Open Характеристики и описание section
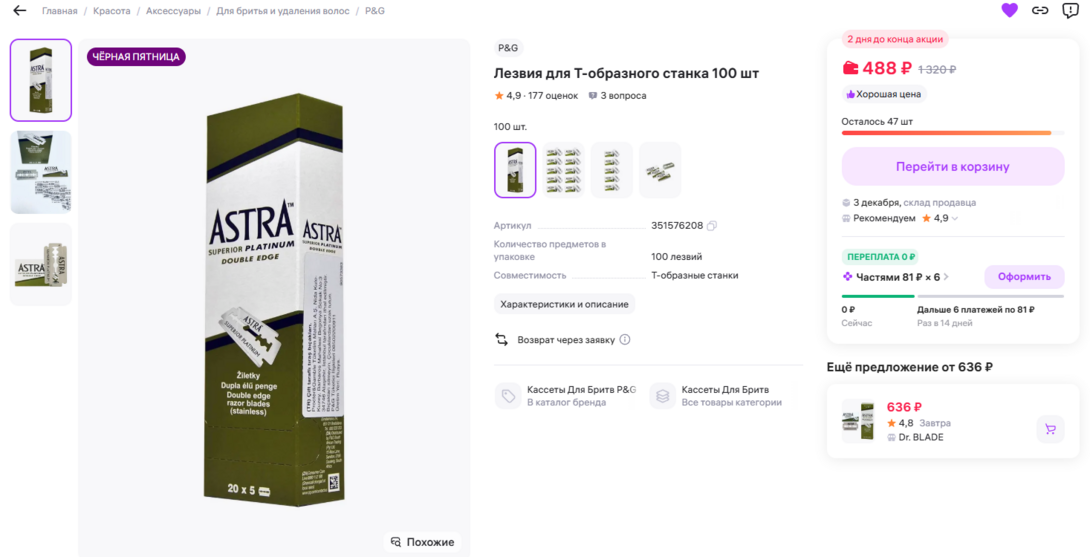1090x557 pixels. (564, 304)
